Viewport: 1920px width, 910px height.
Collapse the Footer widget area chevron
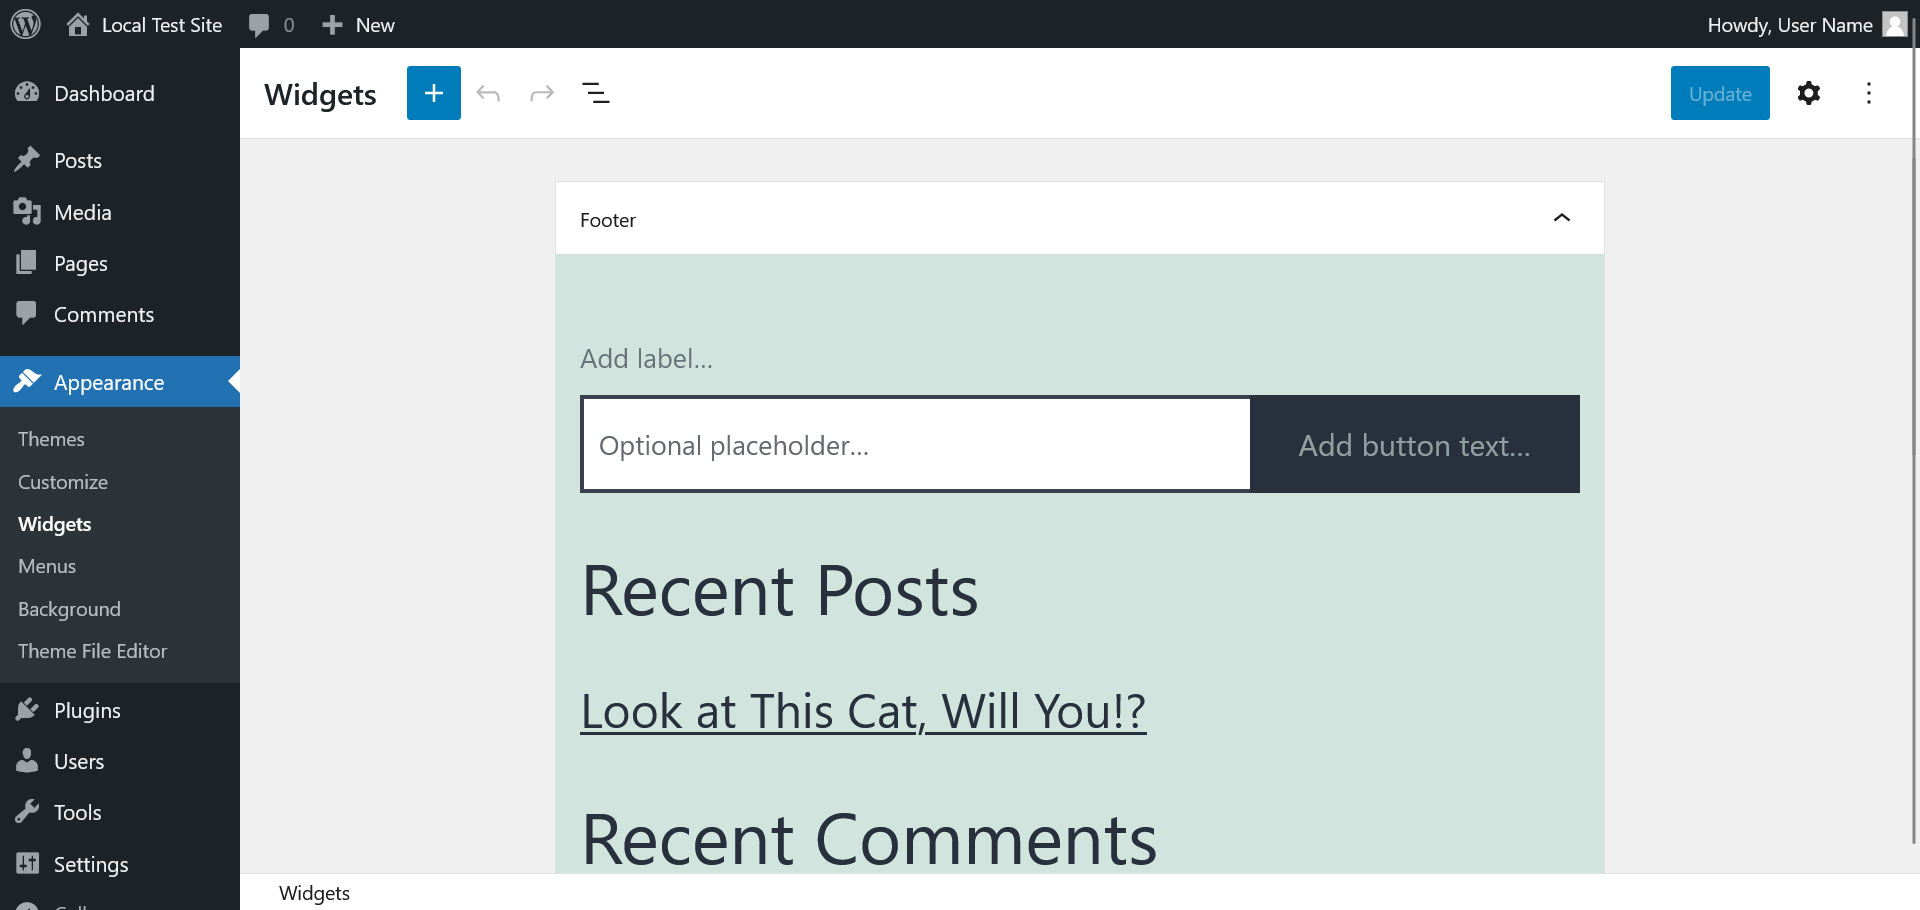pos(1562,218)
